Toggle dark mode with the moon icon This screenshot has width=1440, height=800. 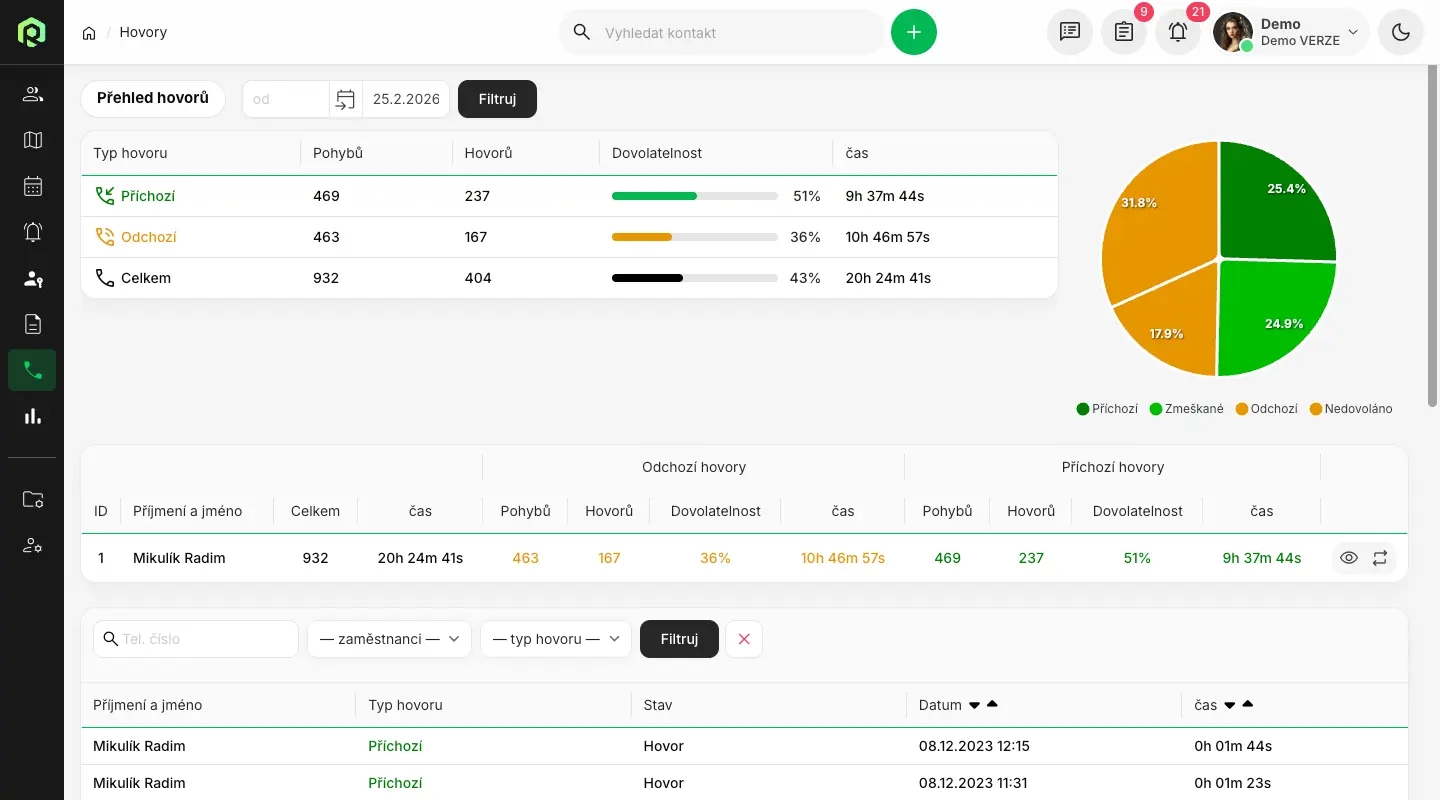pyautogui.click(x=1400, y=32)
